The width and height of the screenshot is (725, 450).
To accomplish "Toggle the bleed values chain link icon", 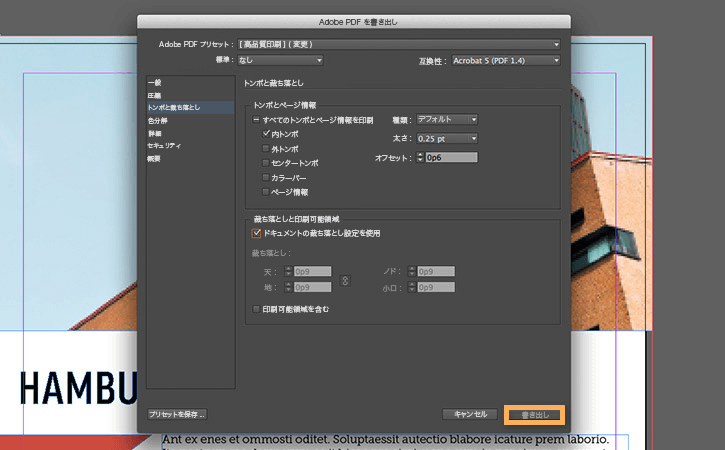I will [345, 280].
